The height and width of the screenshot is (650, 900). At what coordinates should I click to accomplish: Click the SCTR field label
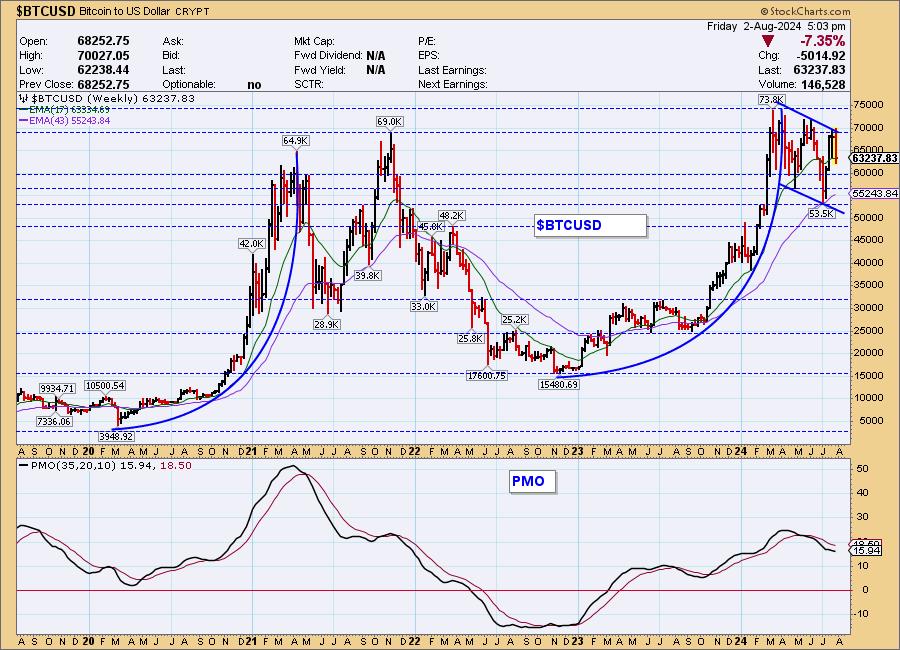point(309,84)
